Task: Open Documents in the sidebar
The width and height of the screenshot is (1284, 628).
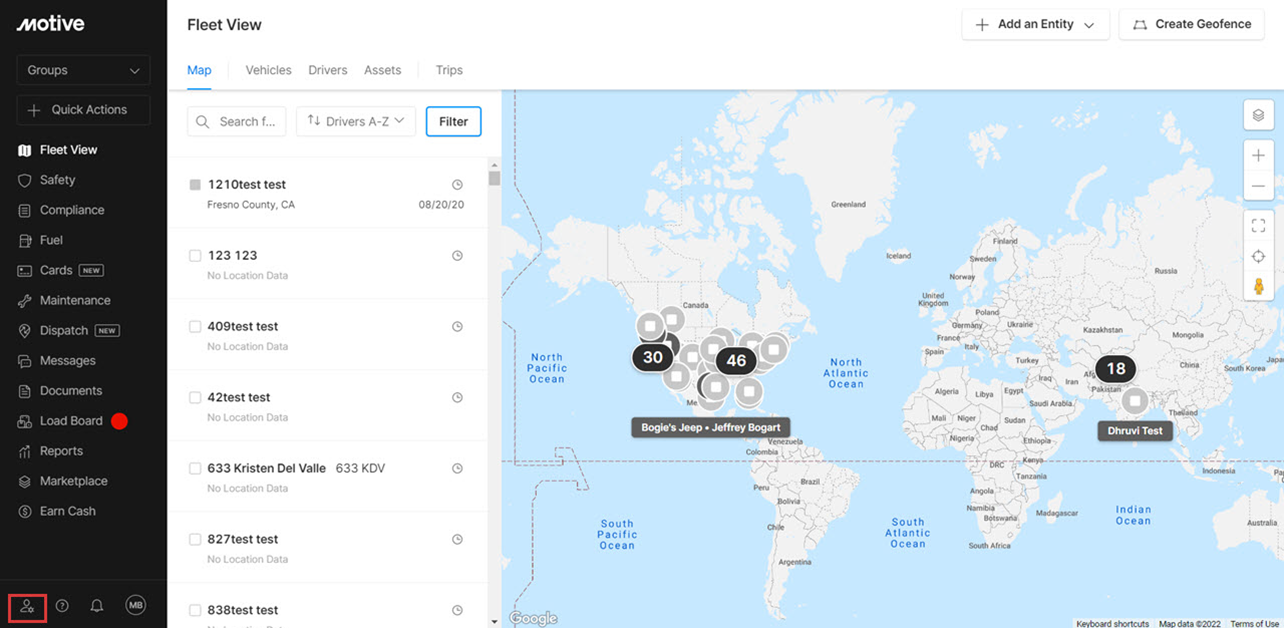Action: [71, 390]
